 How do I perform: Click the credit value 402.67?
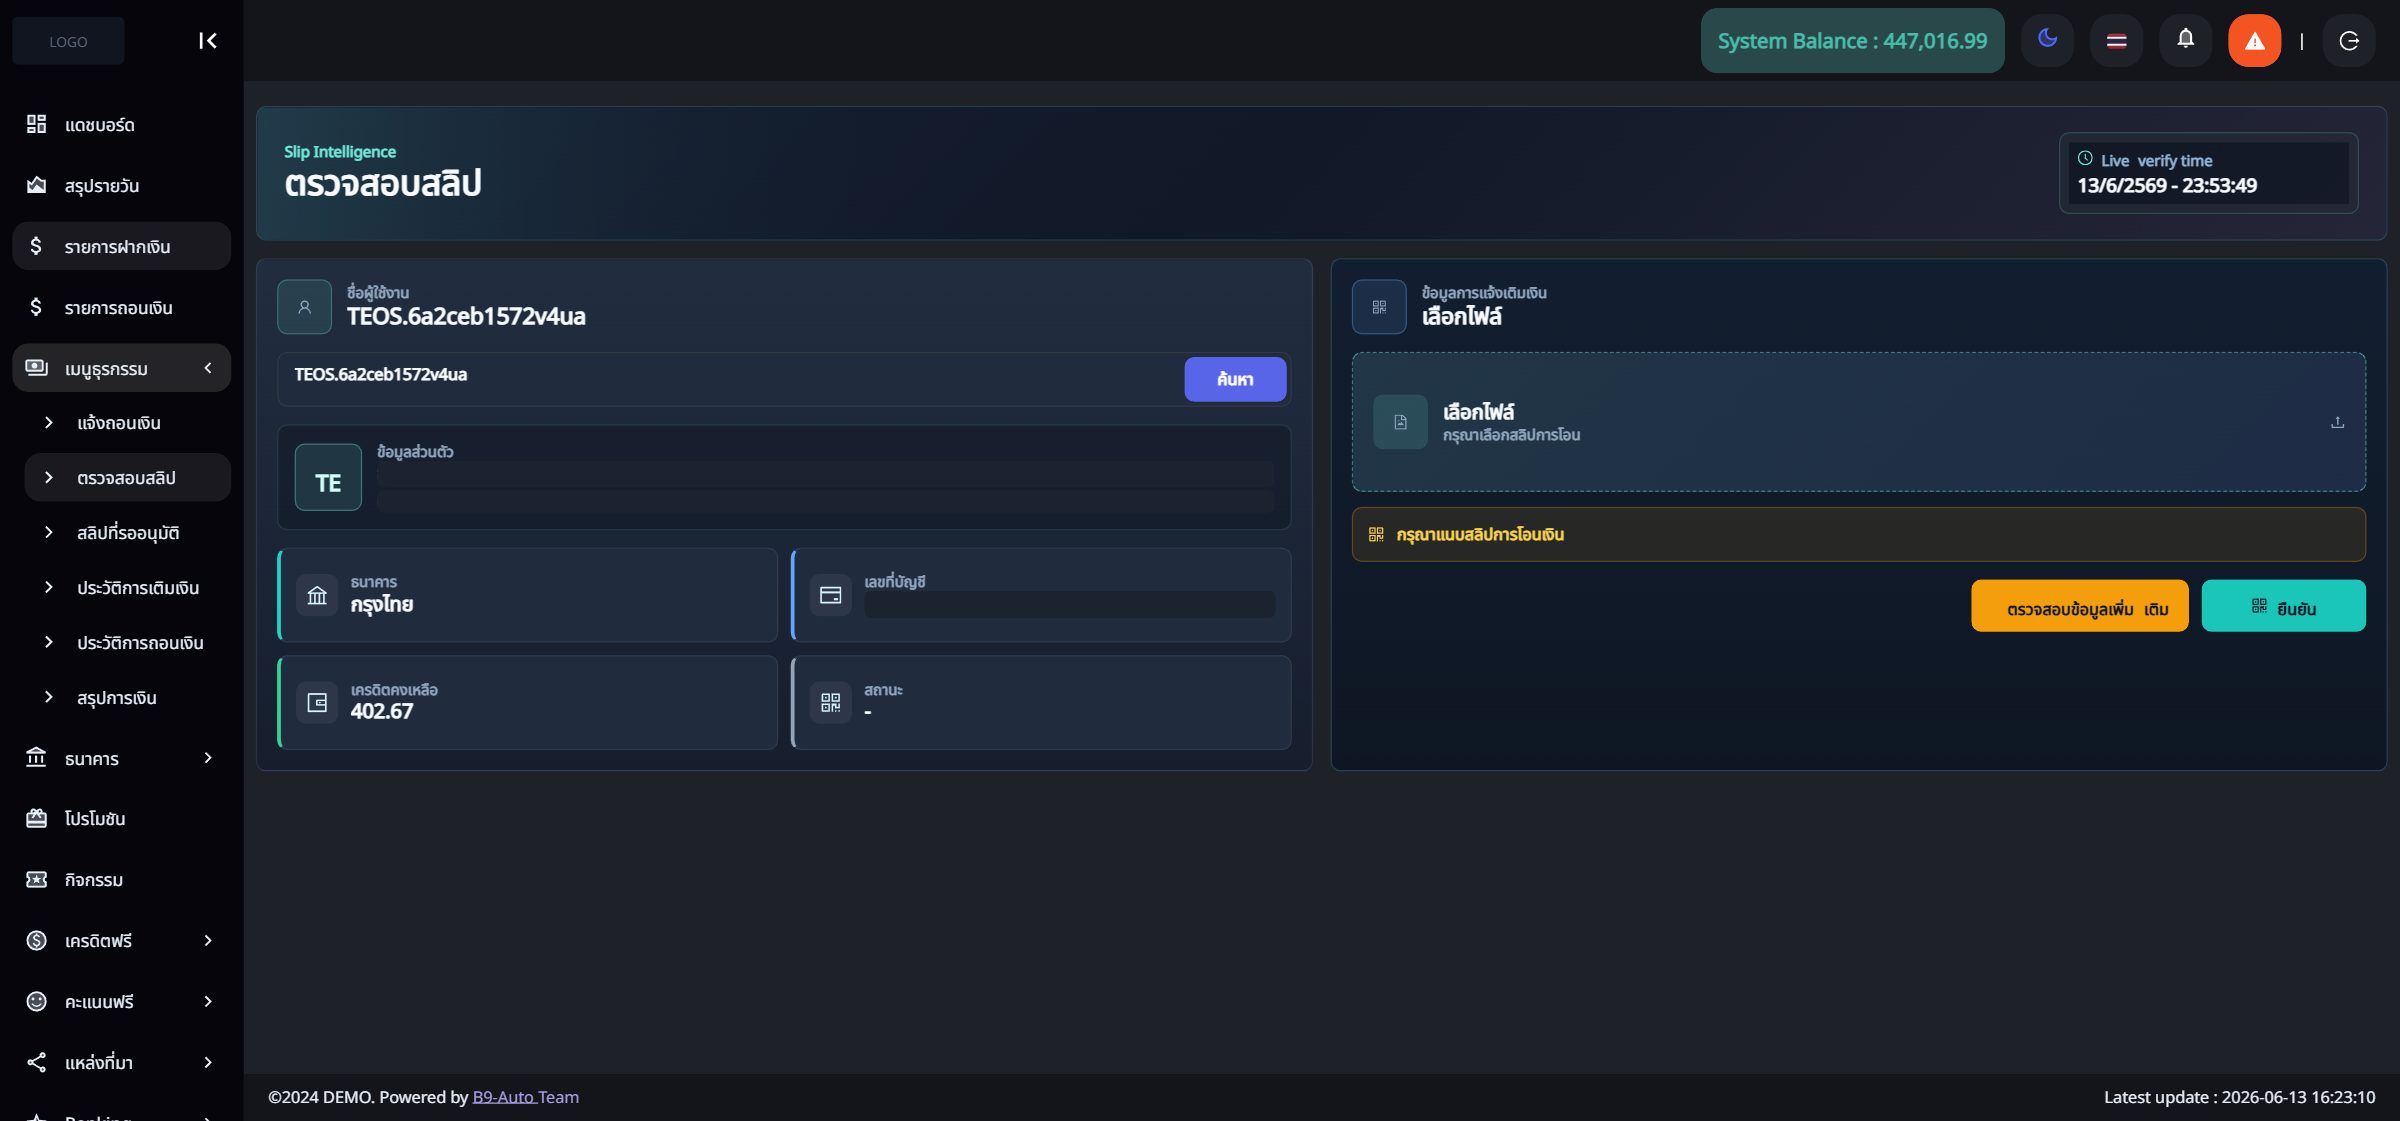point(381,711)
